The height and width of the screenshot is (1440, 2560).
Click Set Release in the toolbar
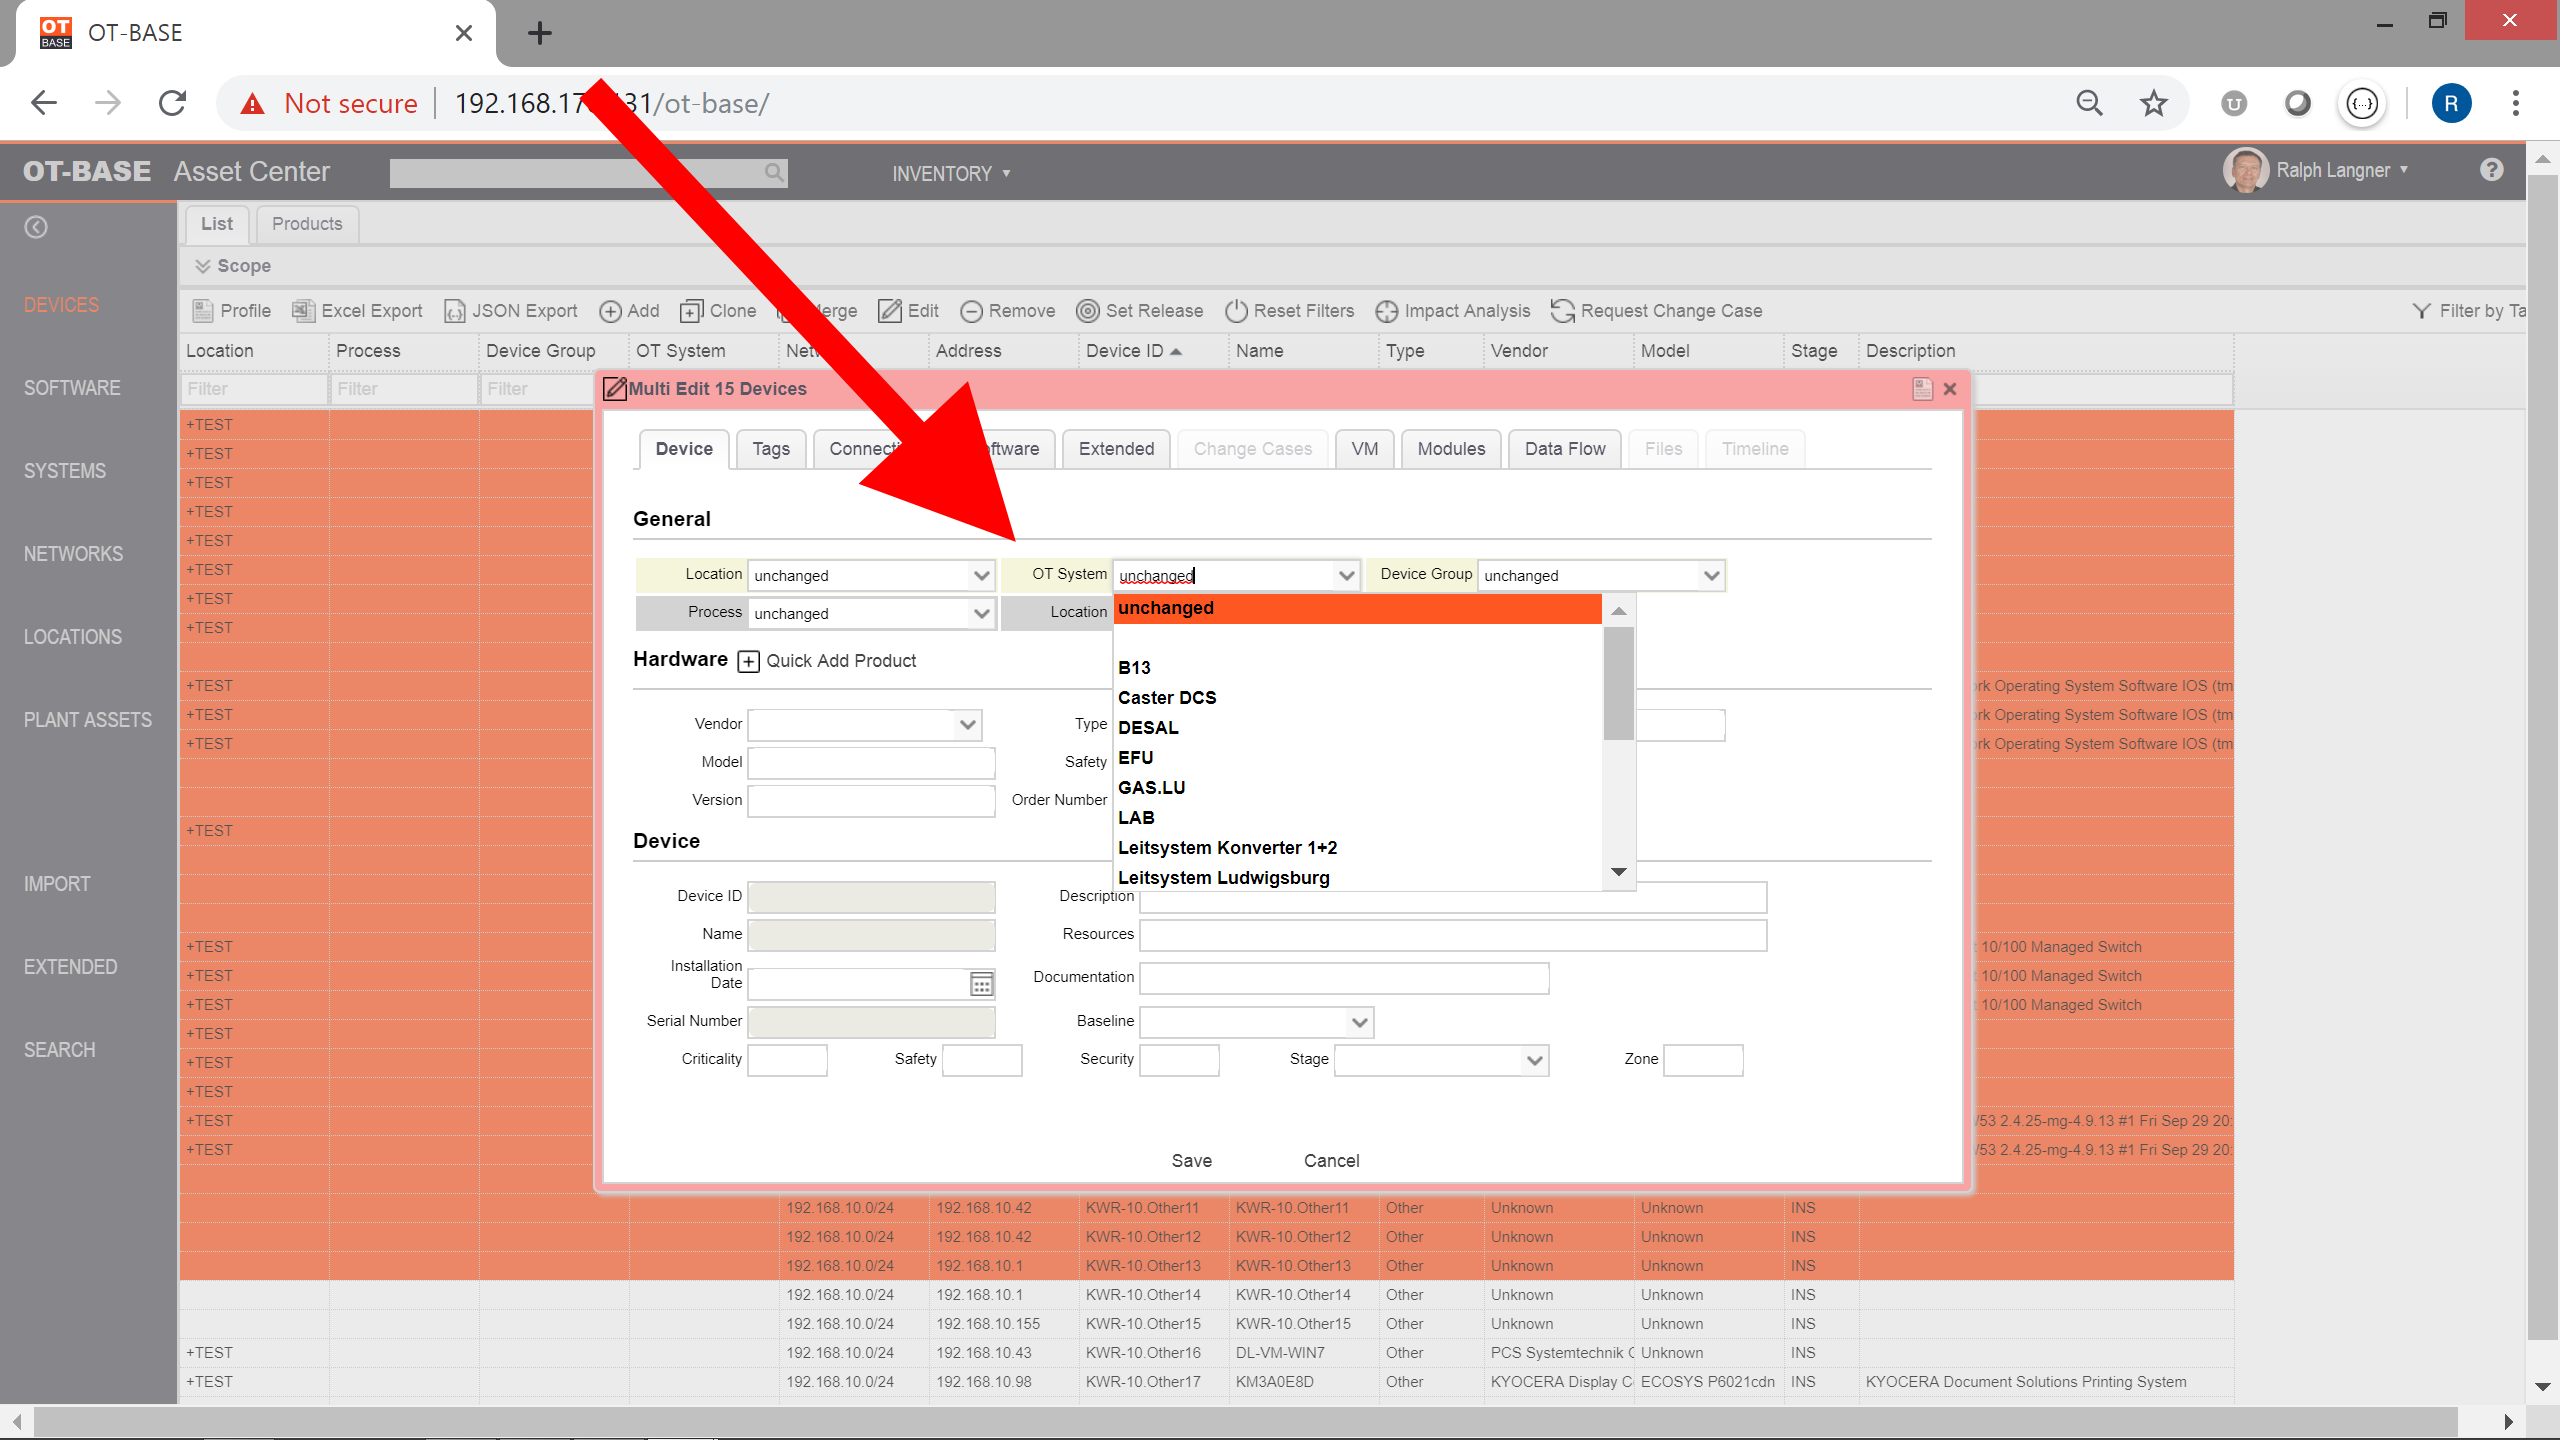point(1139,311)
